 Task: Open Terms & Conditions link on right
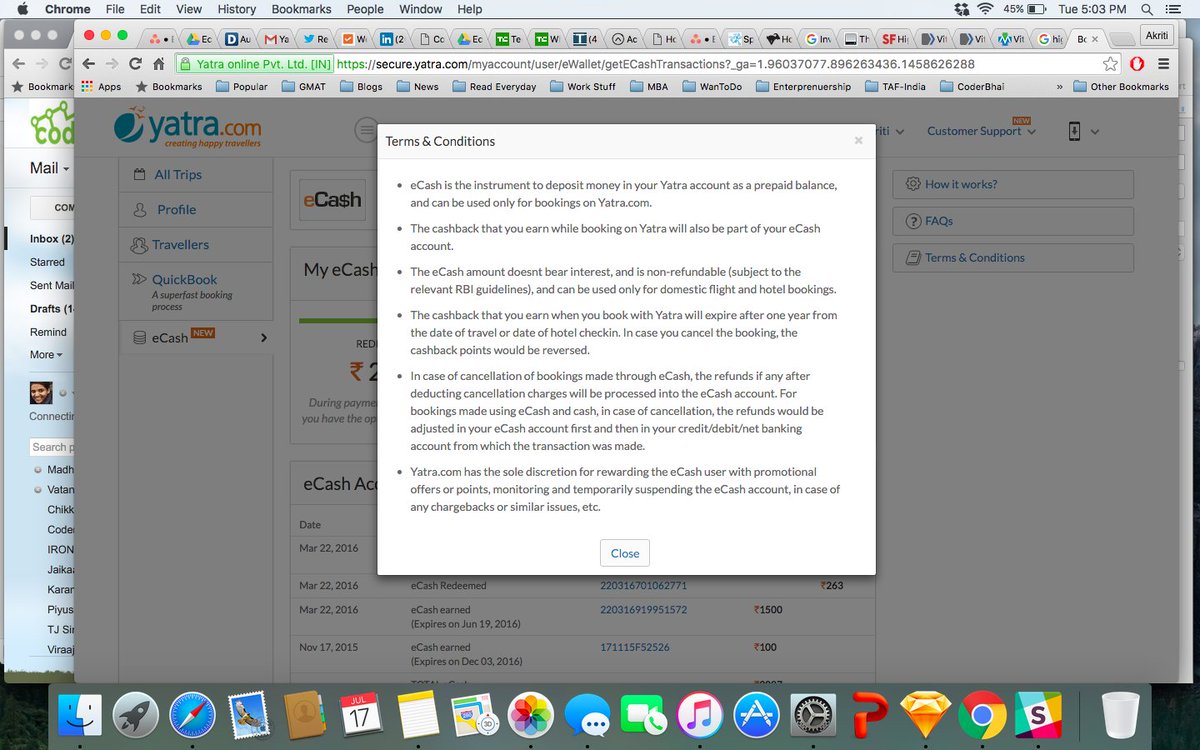[x=1013, y=257]
